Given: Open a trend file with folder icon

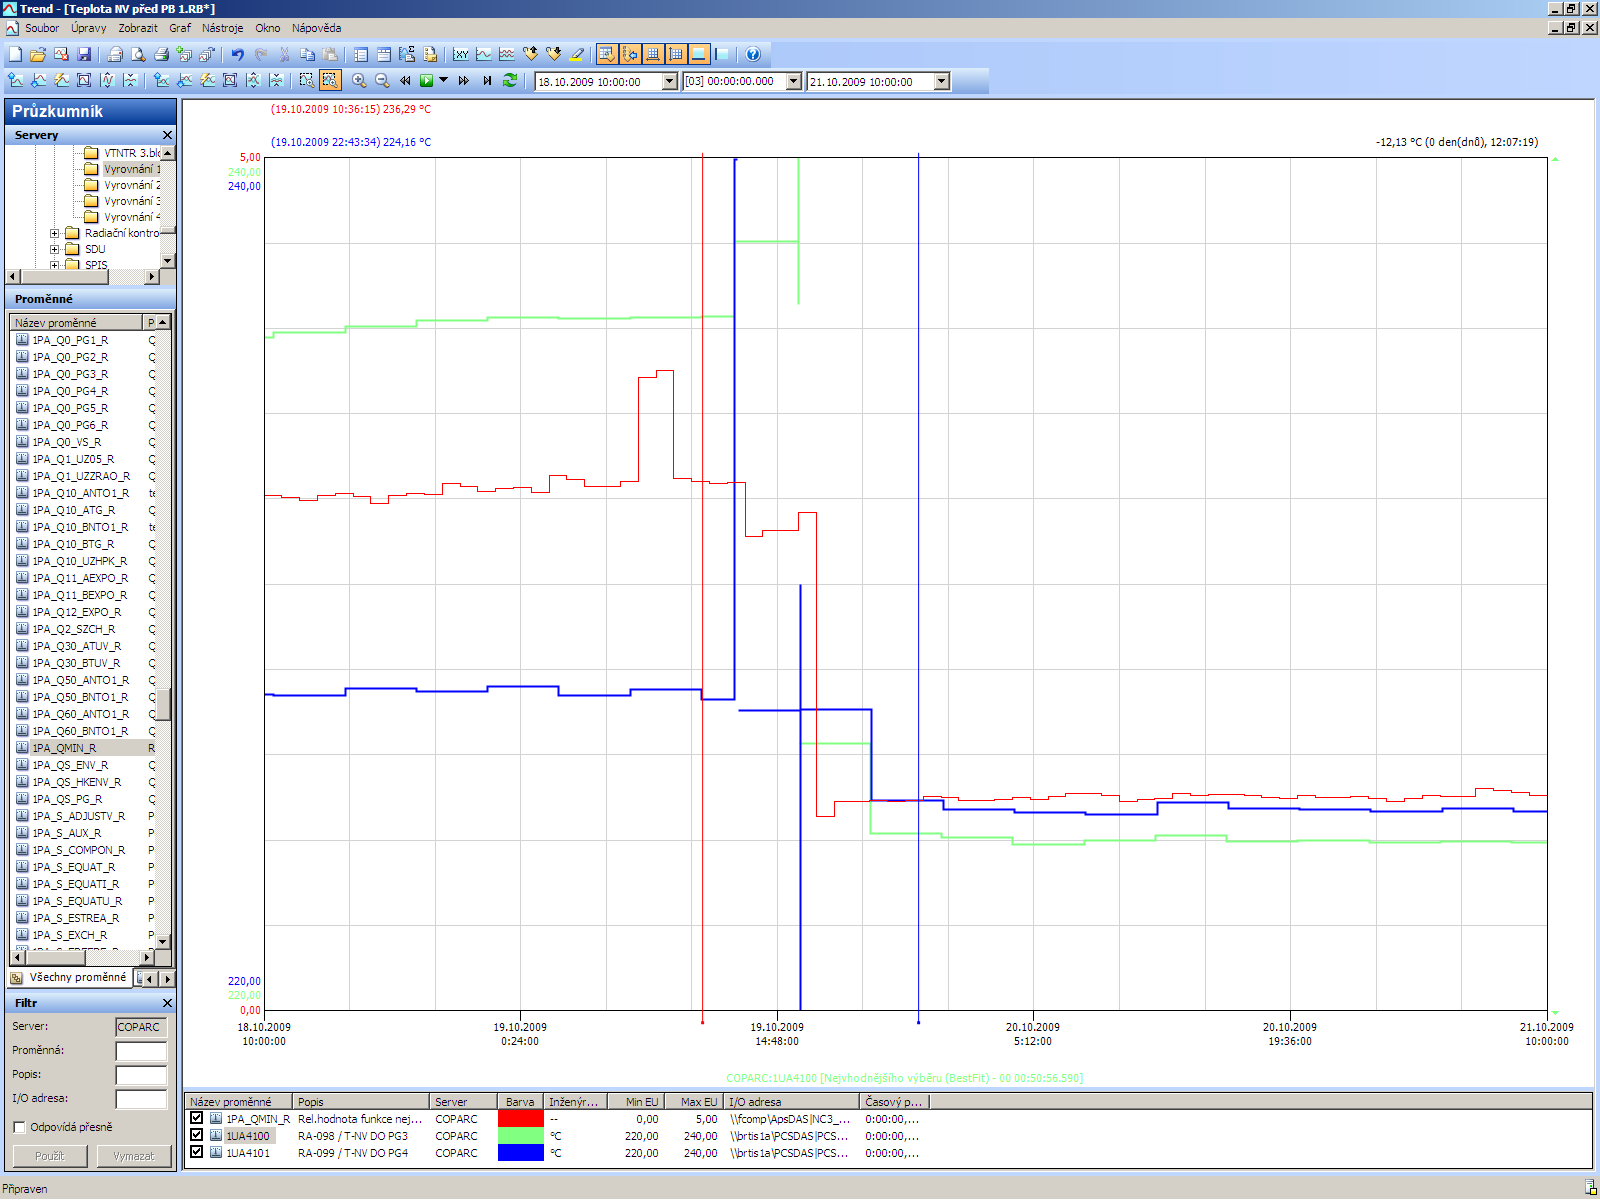Looking at the screenshot, I should (x=37, y=54).
